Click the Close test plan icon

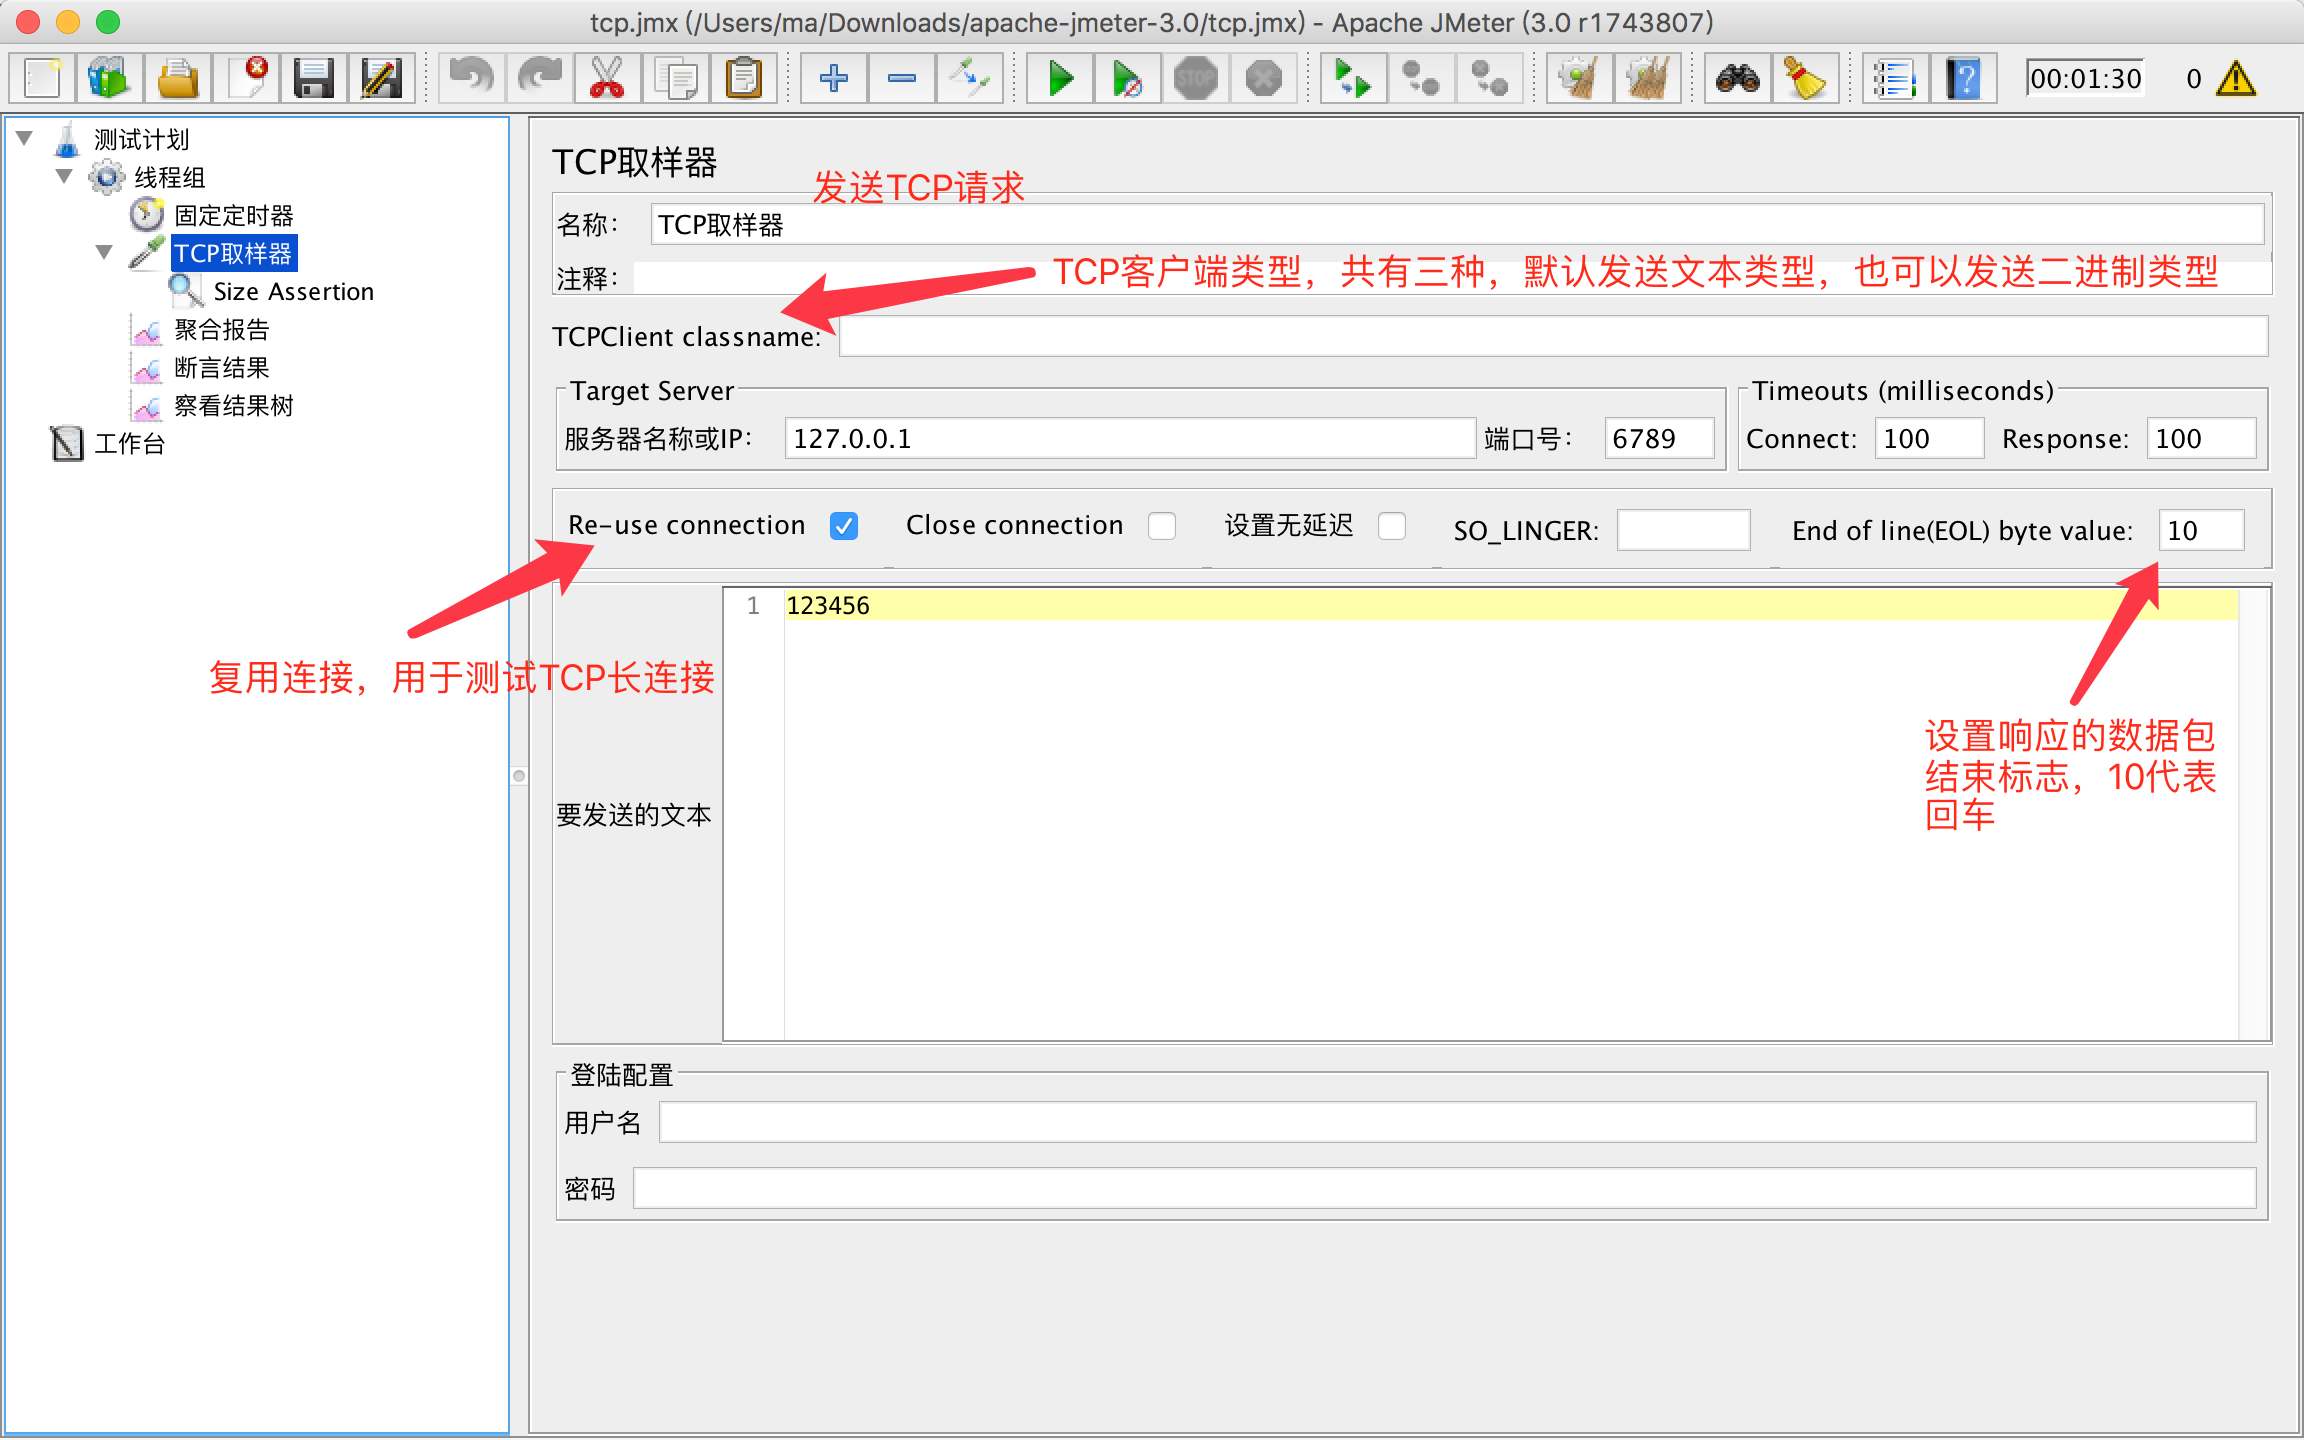click(246, 78)
